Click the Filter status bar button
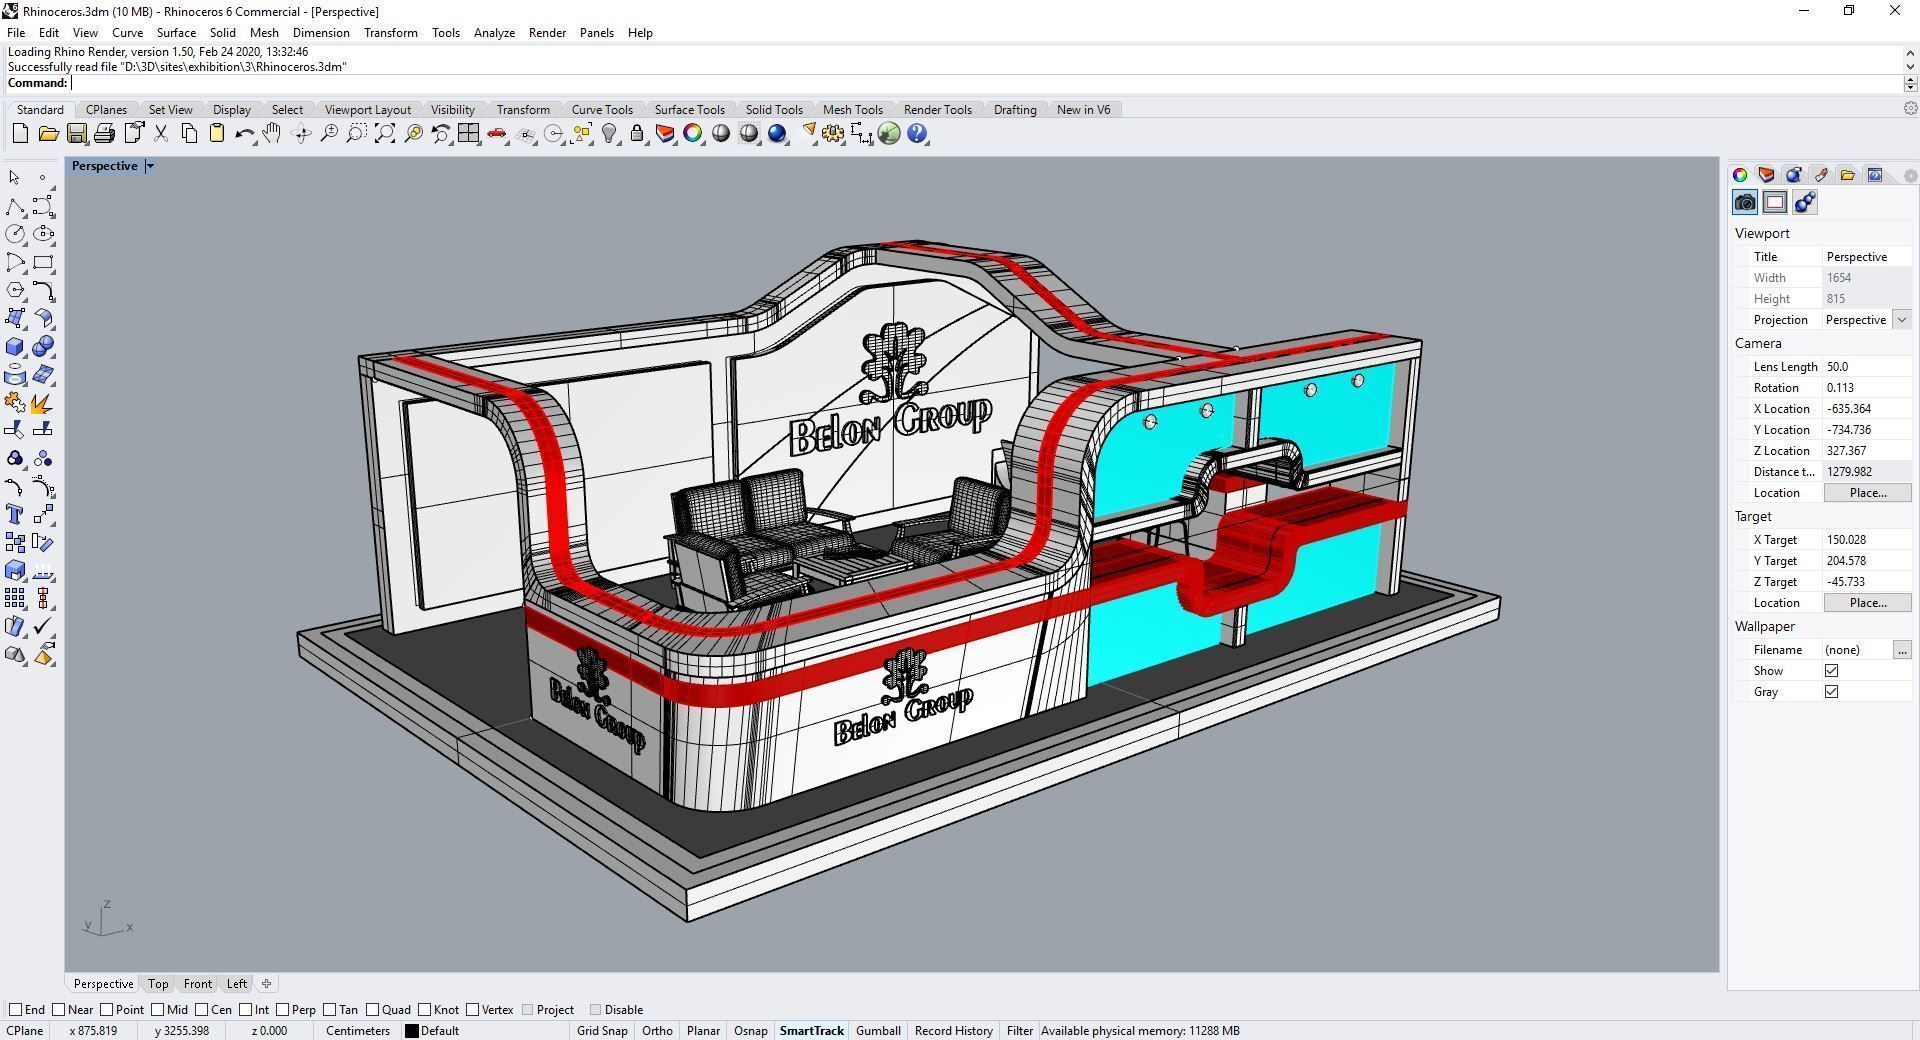Viewport: 1920px width, 1040px height. click(1019, 1031)
